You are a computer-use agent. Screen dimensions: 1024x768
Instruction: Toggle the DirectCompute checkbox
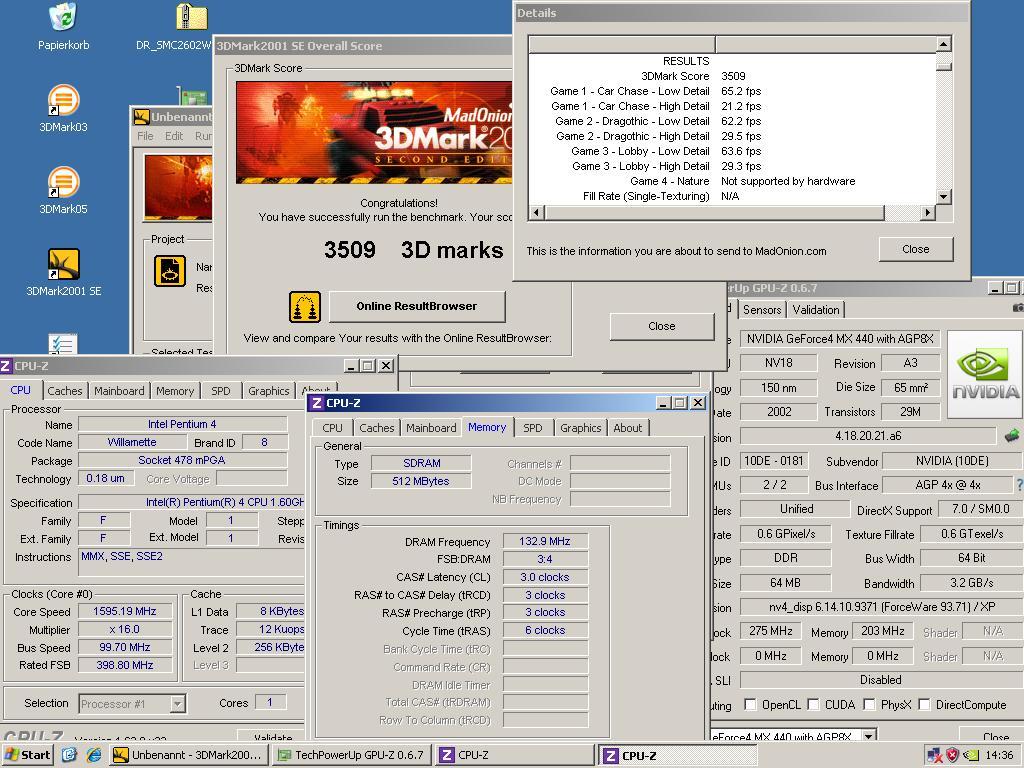point(924,704)
